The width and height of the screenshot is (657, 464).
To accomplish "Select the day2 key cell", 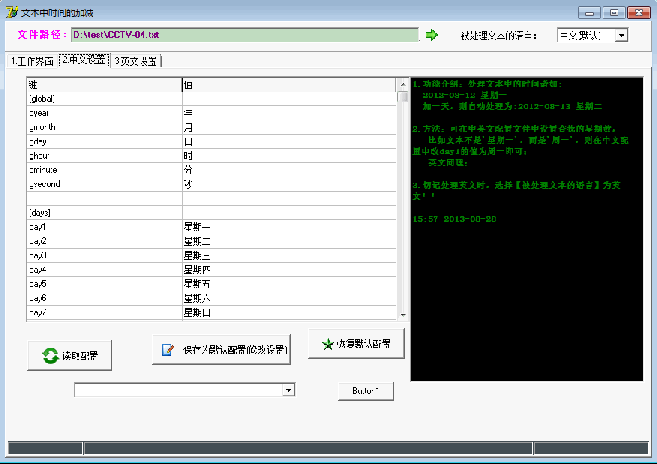I will tap(104, 241).
